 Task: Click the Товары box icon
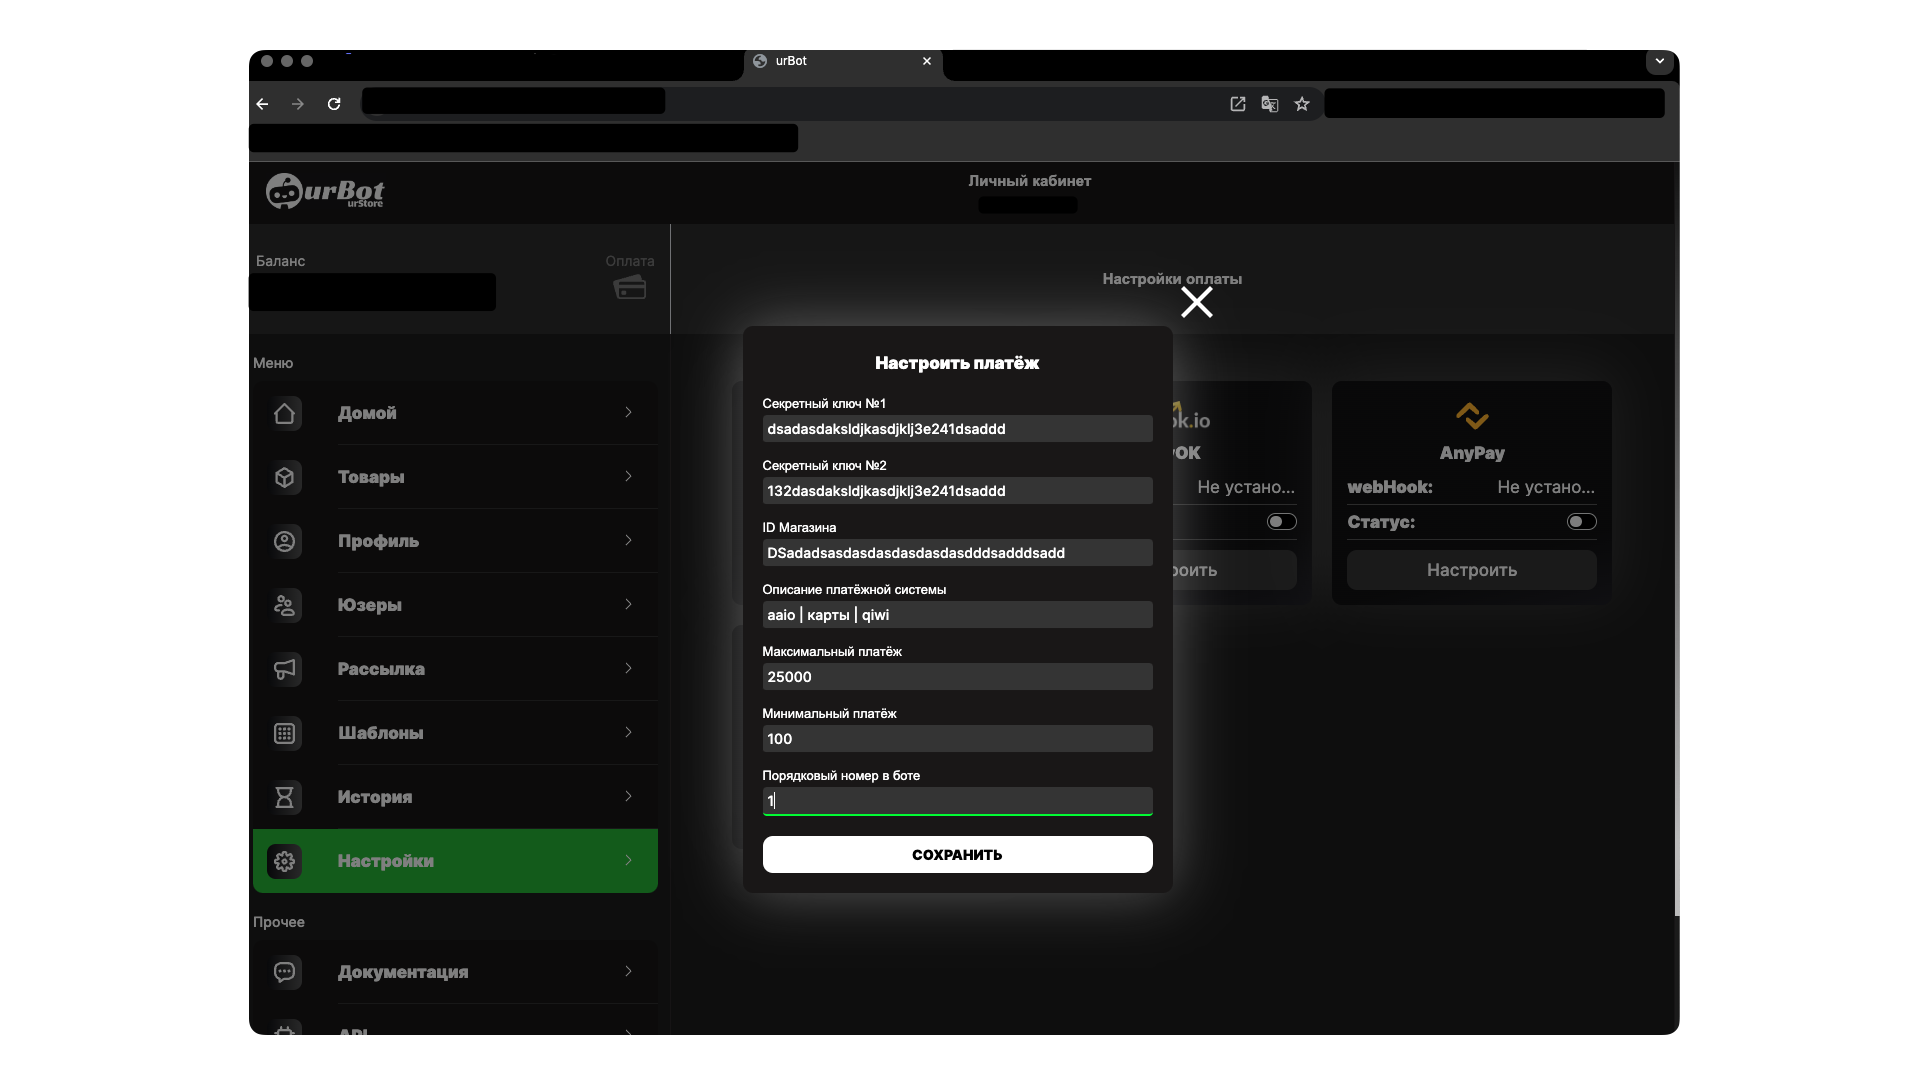tap(285, 477)
